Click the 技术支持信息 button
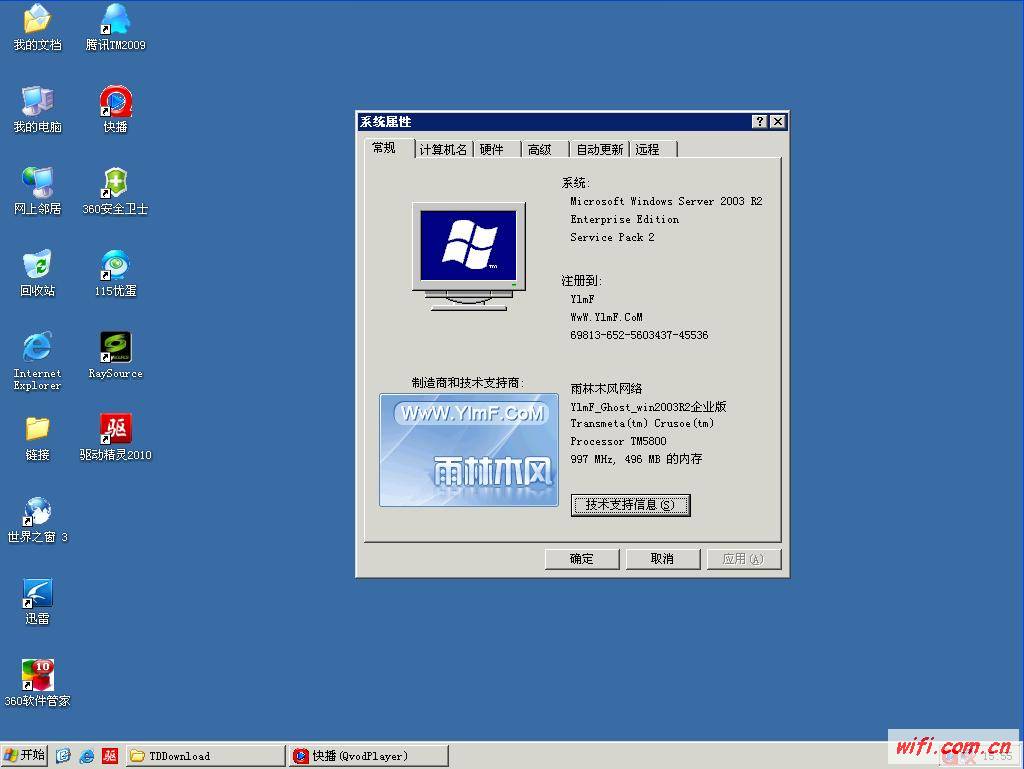 (630, 505)
